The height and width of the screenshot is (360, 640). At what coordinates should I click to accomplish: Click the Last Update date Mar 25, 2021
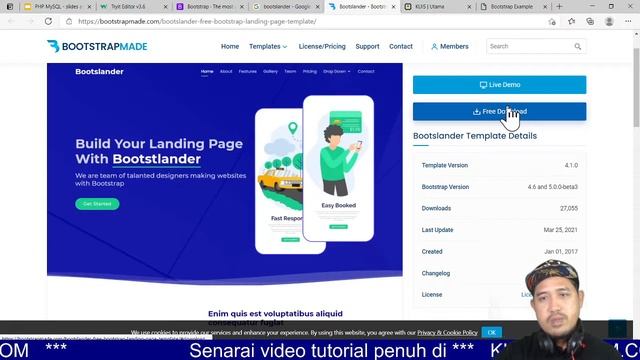[560, 230]
